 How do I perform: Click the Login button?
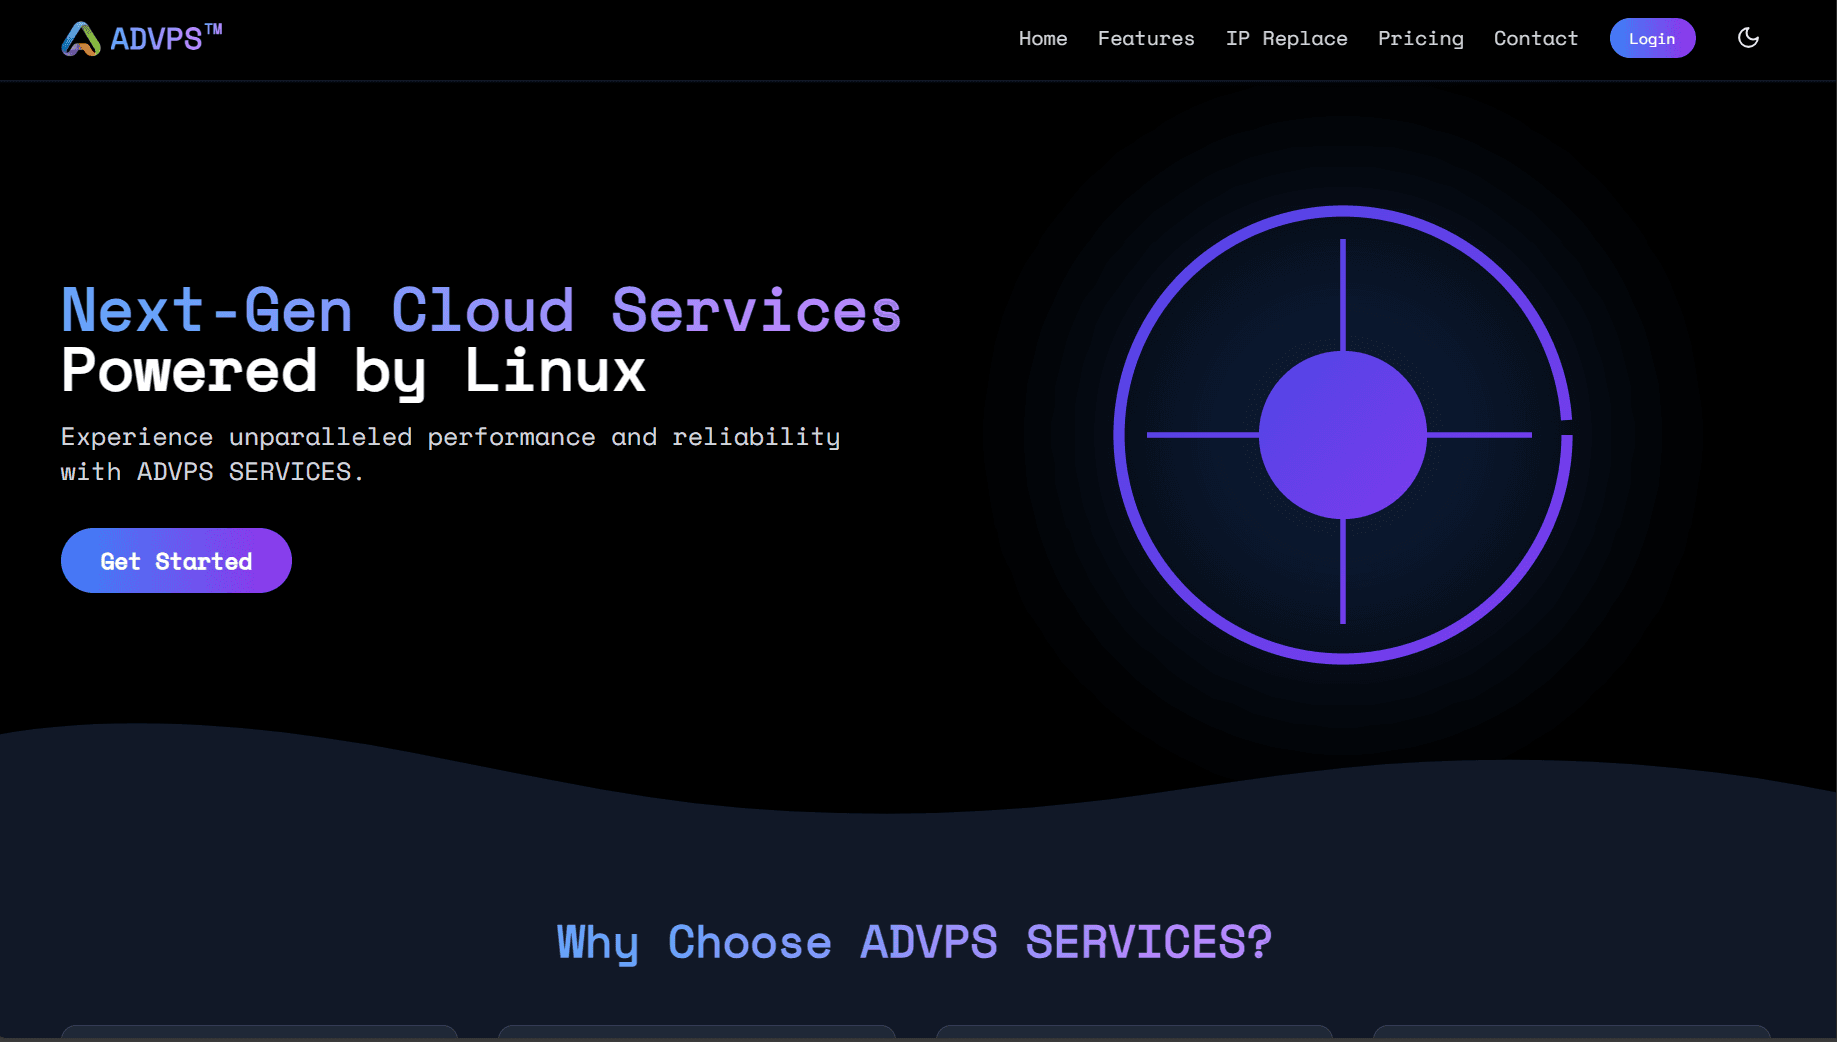coord(1652,38)
